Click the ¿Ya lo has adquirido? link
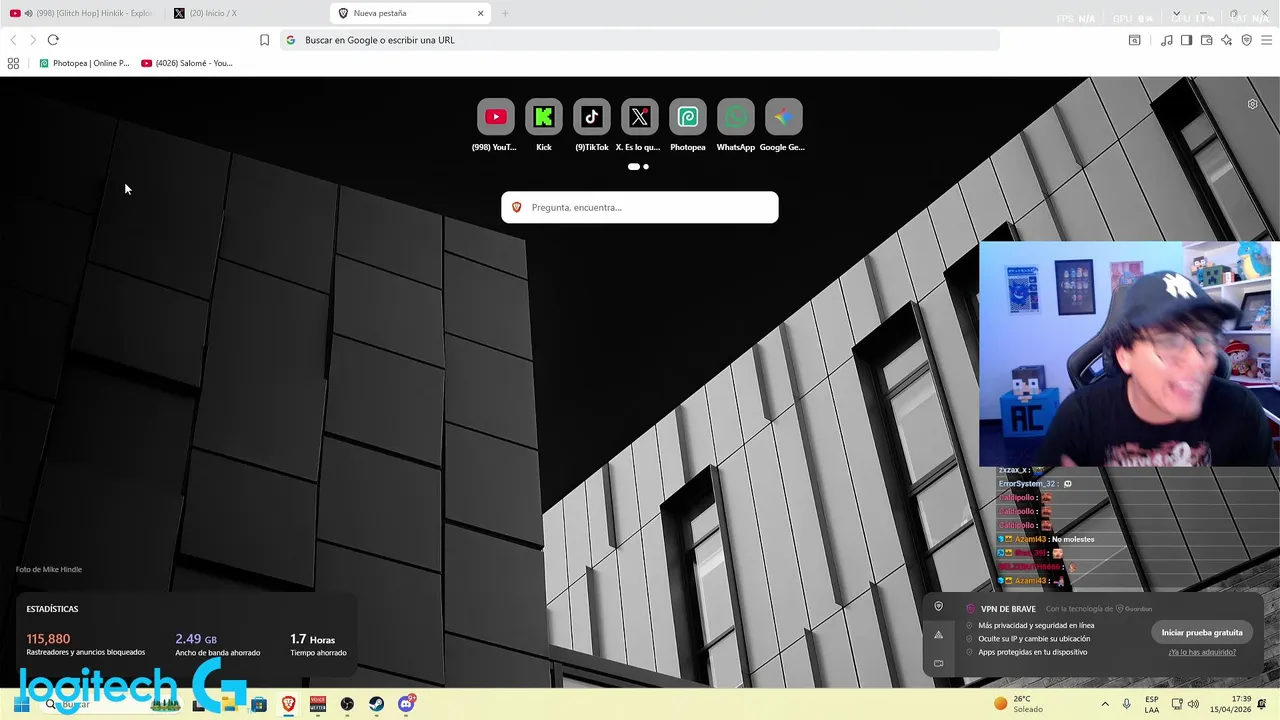Screen dimensions: 1280x720 1202,652
